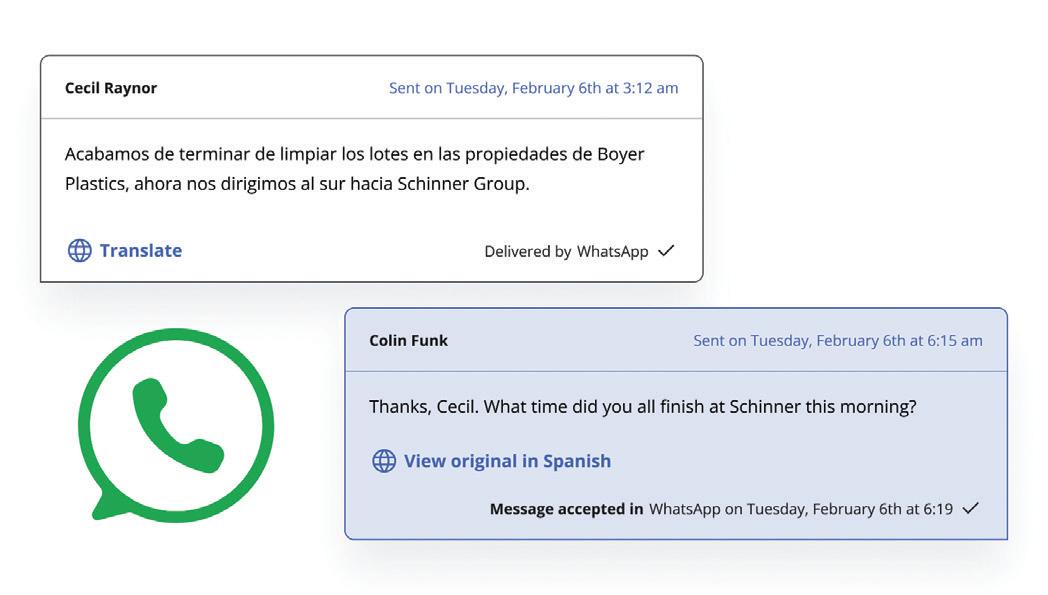This screenshot has width=1048, height=595.
Task: Open View original in Spanish link
Action: tap(507, 461)
